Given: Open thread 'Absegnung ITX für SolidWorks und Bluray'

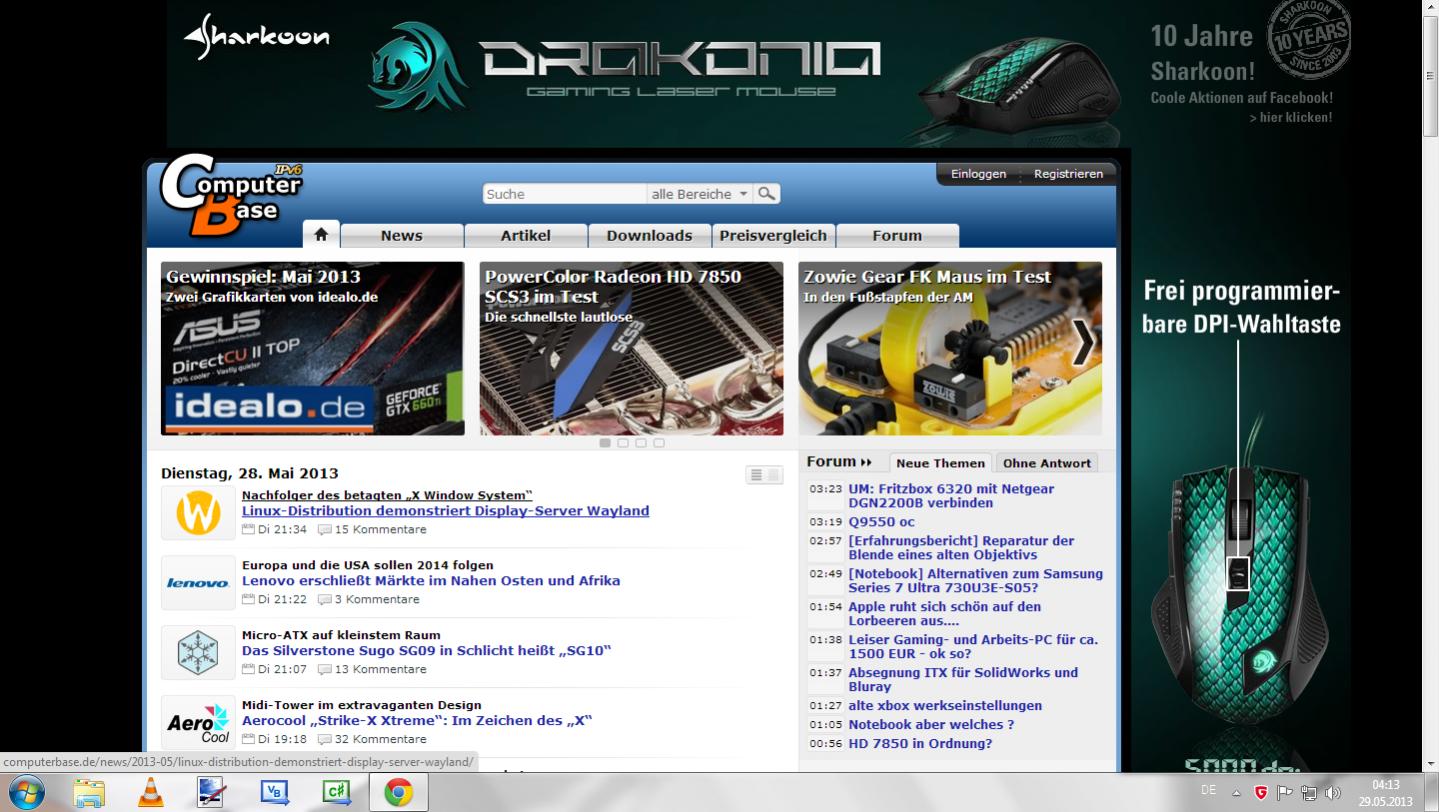Looking at the screenshot, I should point(963,679).
